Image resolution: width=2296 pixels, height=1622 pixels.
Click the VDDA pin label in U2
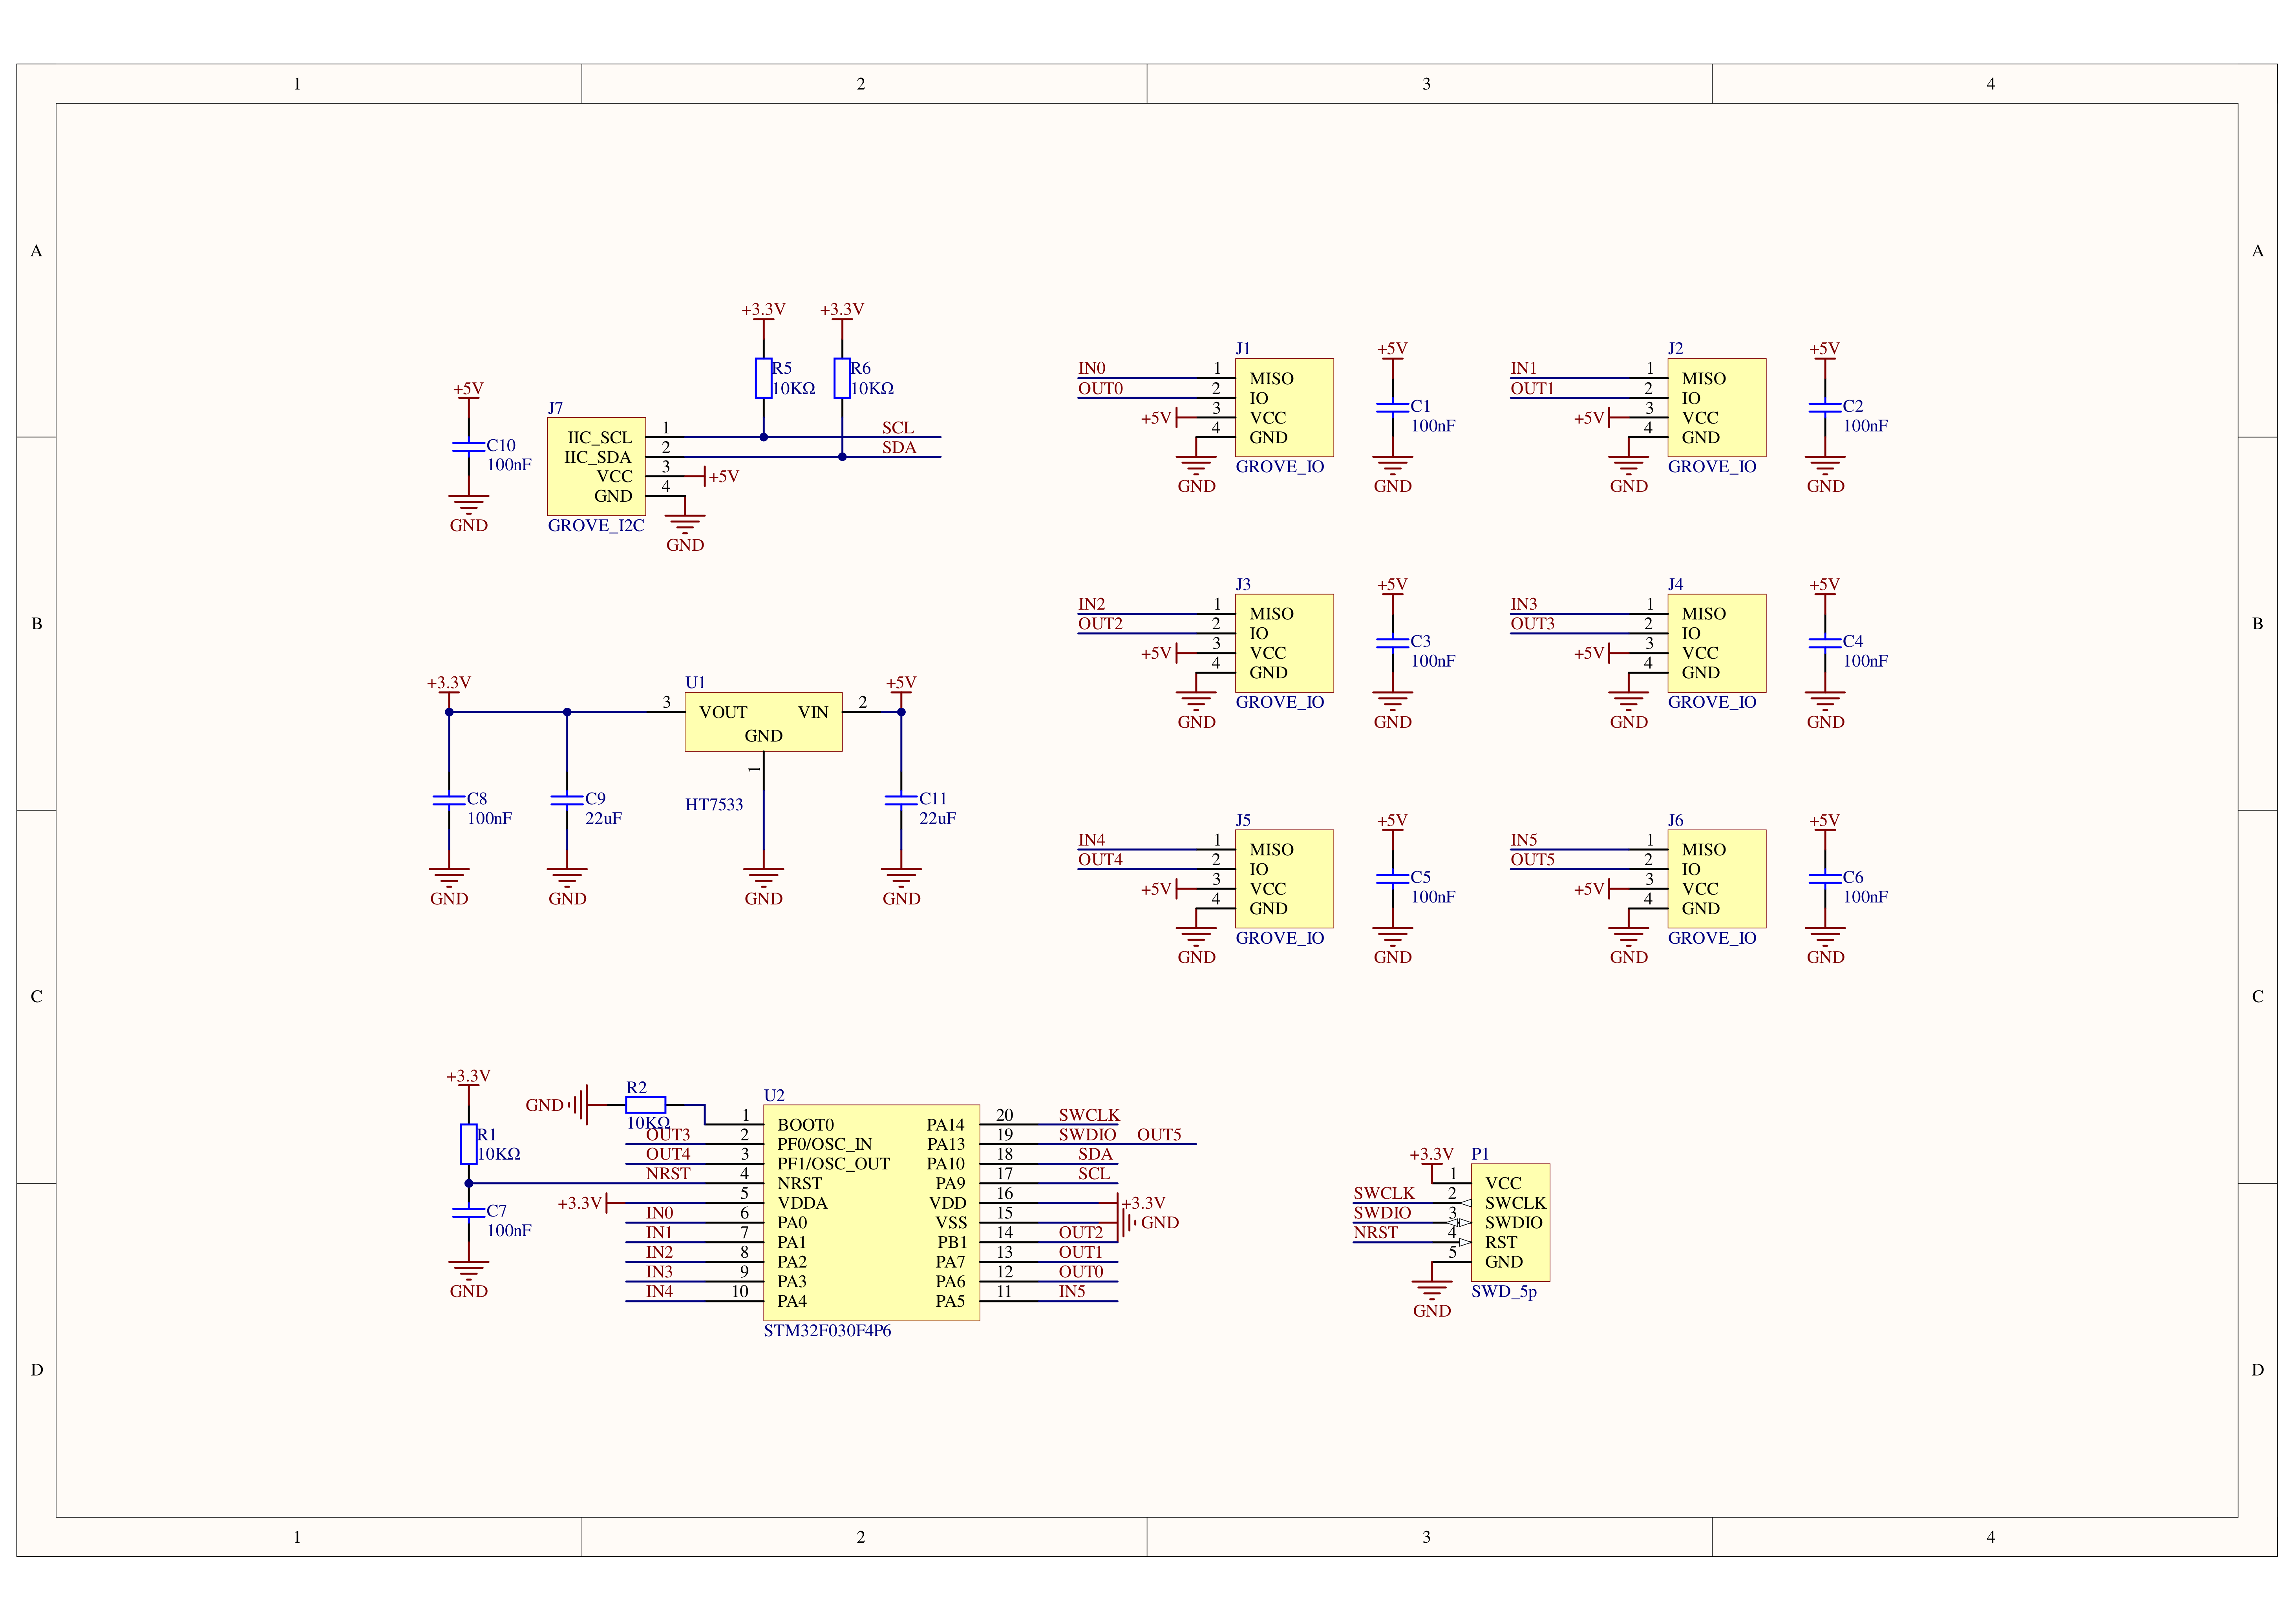[803, 1203]
